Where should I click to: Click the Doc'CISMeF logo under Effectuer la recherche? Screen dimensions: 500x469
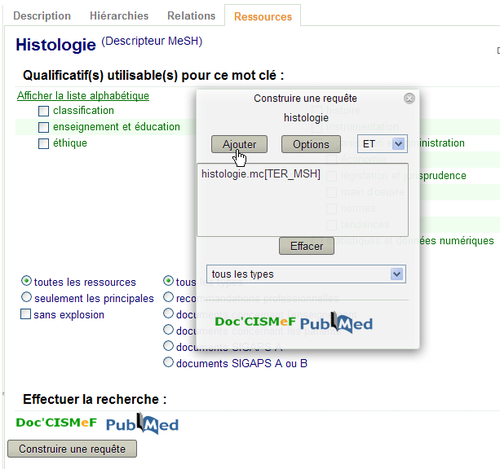(x=56, y=423)
